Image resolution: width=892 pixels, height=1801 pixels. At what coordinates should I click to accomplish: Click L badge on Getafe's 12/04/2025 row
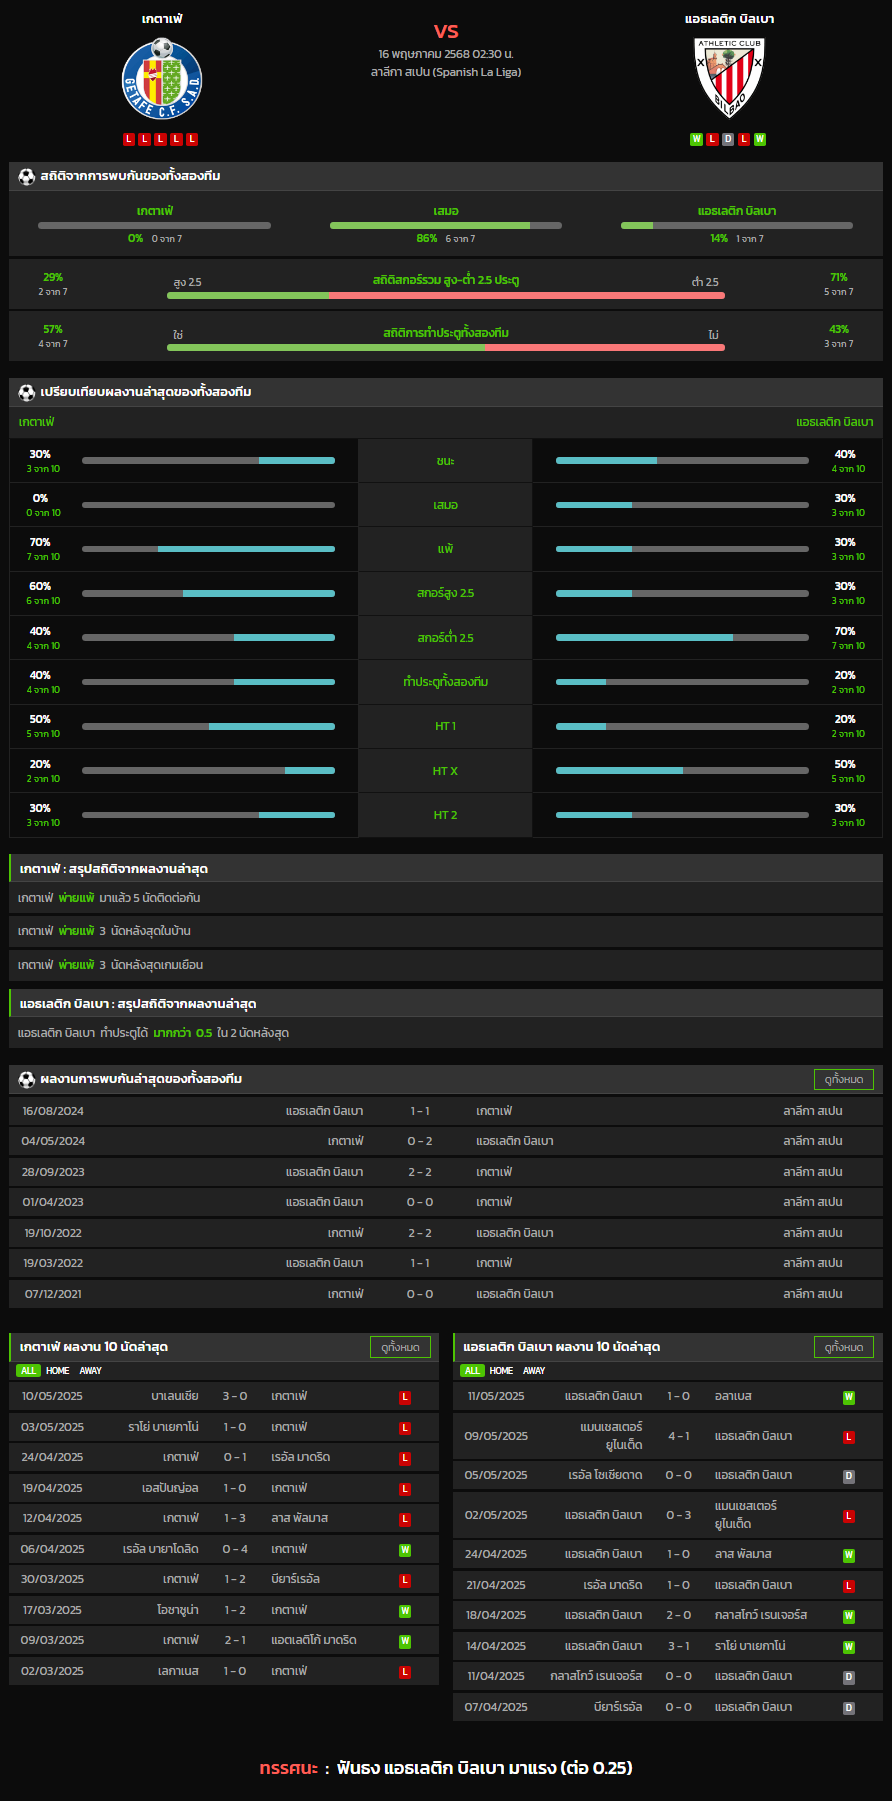[x=405, y=1519]
